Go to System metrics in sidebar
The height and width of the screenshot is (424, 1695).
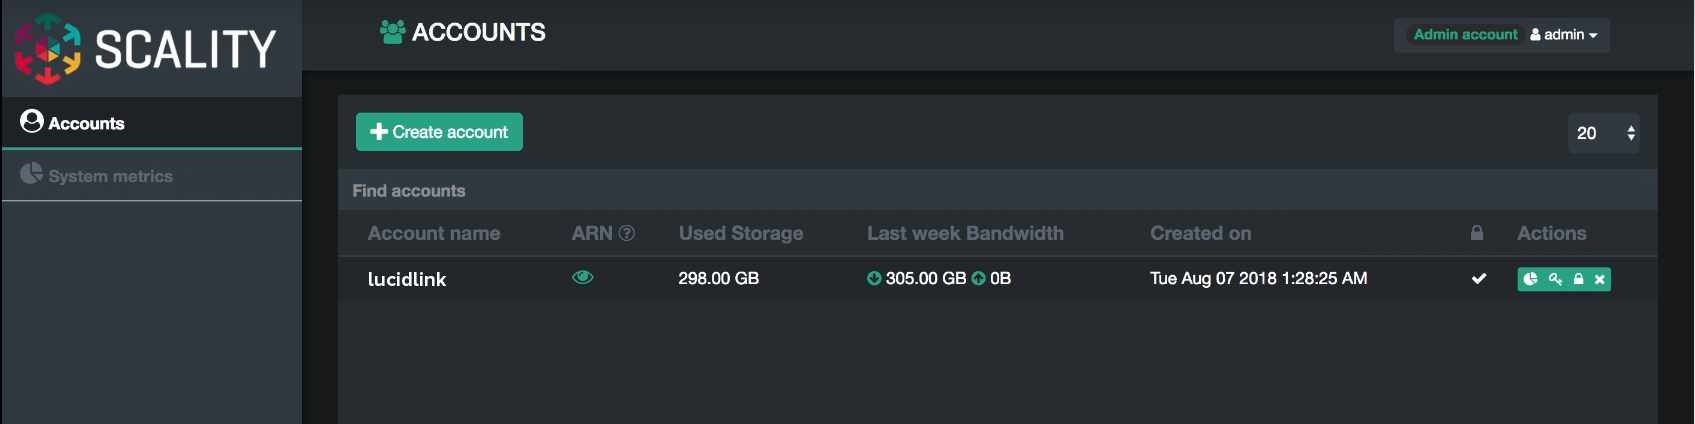(x=152, y=176)
